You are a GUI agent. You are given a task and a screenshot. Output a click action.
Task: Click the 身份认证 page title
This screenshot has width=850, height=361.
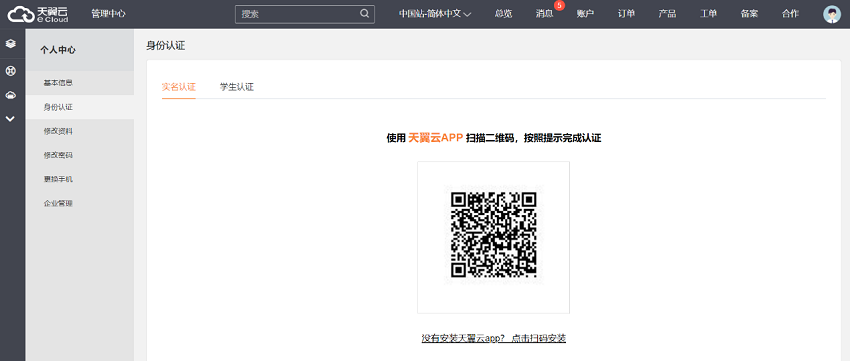tap(166, 46)
